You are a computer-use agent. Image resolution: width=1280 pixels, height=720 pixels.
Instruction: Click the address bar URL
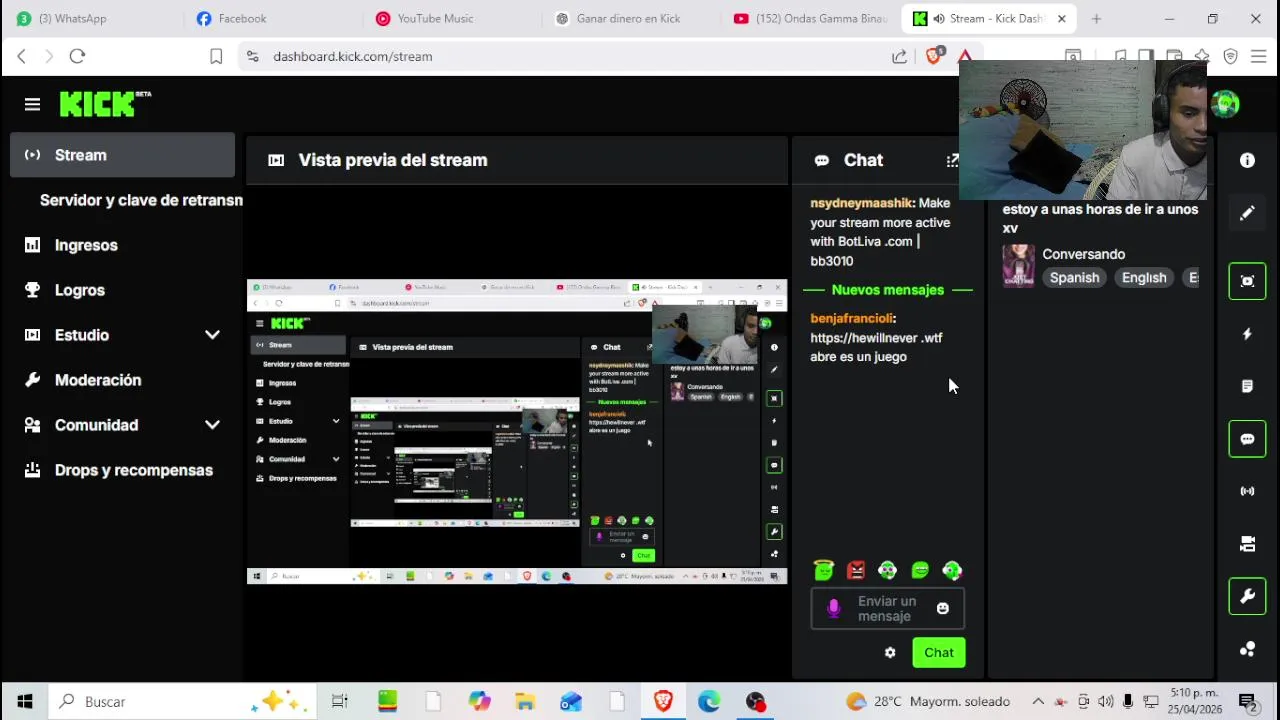353,56
